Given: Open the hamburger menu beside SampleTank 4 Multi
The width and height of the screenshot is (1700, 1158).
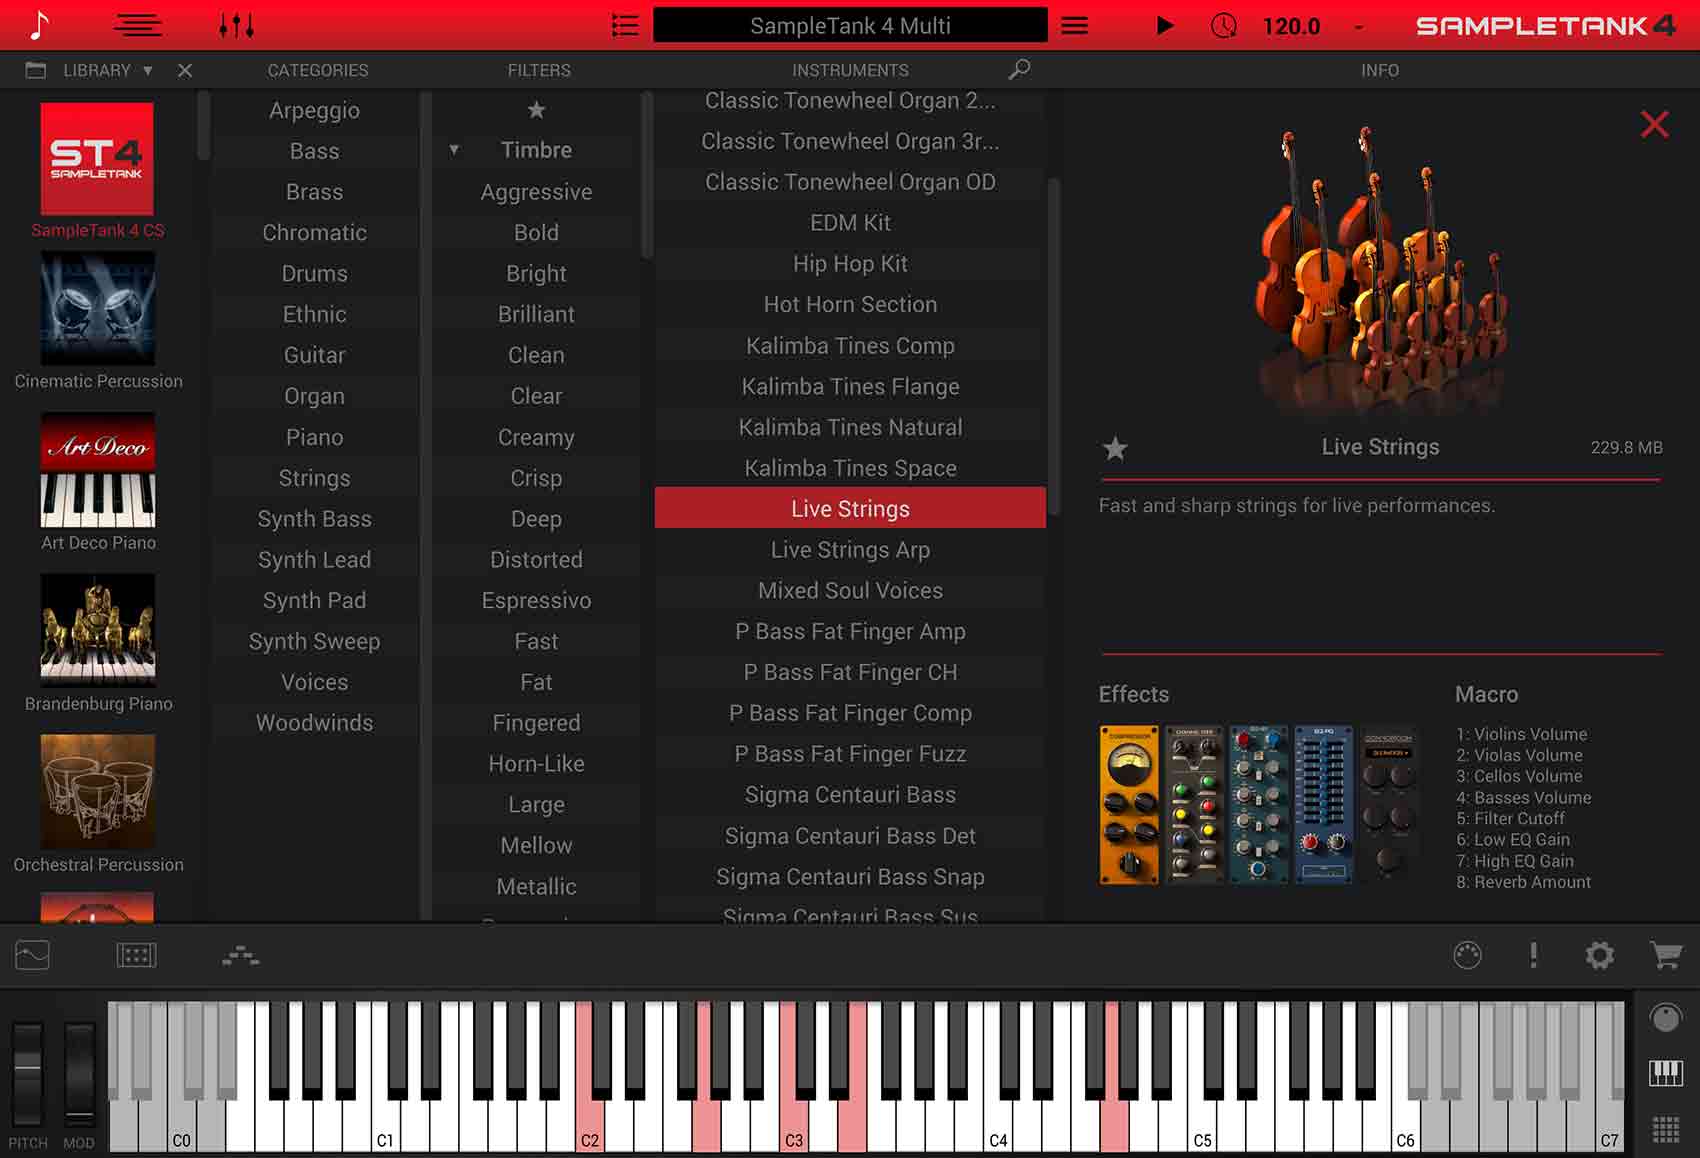Looking at the screenshot, I should (x=1075, y=25).
